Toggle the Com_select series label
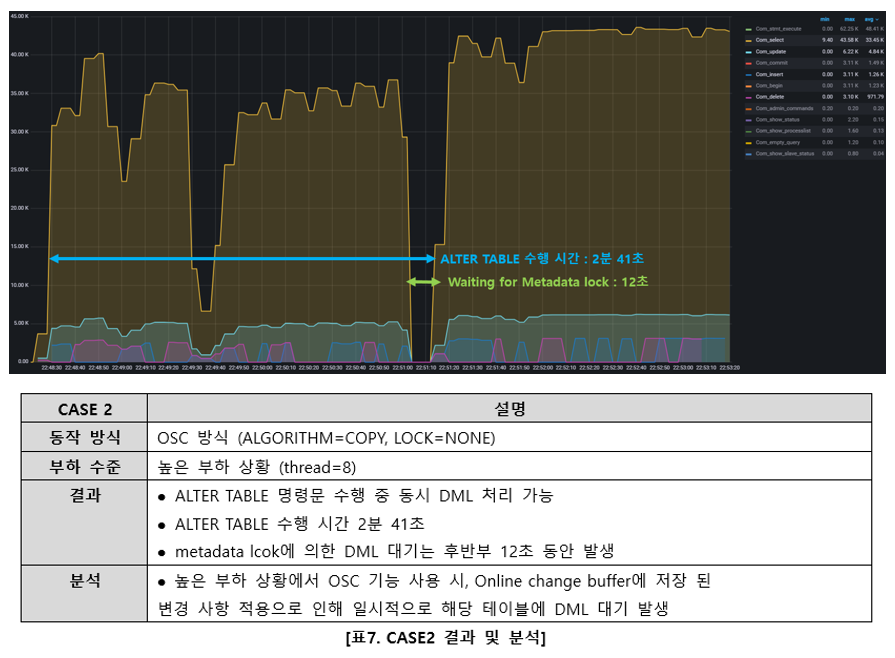The height and width of the screenshot is (658, 895). point(770,40)
